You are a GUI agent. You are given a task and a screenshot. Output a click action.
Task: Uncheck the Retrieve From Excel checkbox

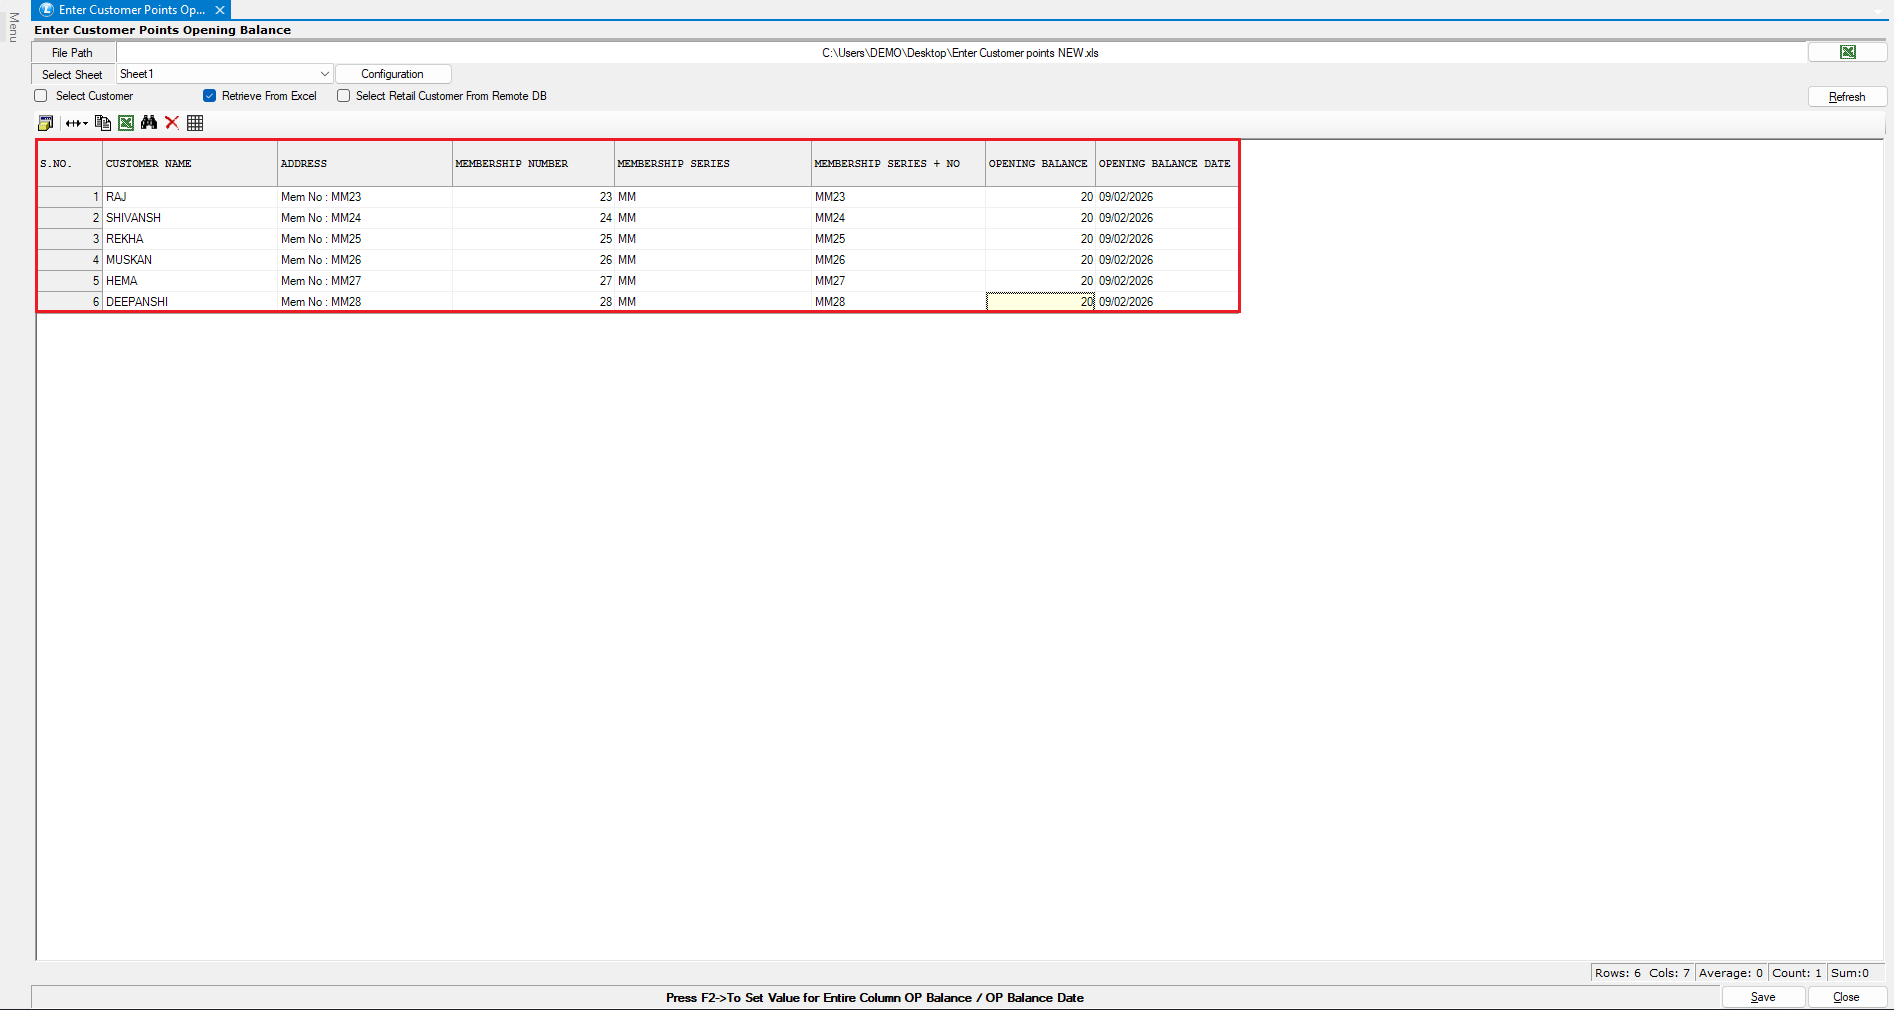click(x=209, y=96)
